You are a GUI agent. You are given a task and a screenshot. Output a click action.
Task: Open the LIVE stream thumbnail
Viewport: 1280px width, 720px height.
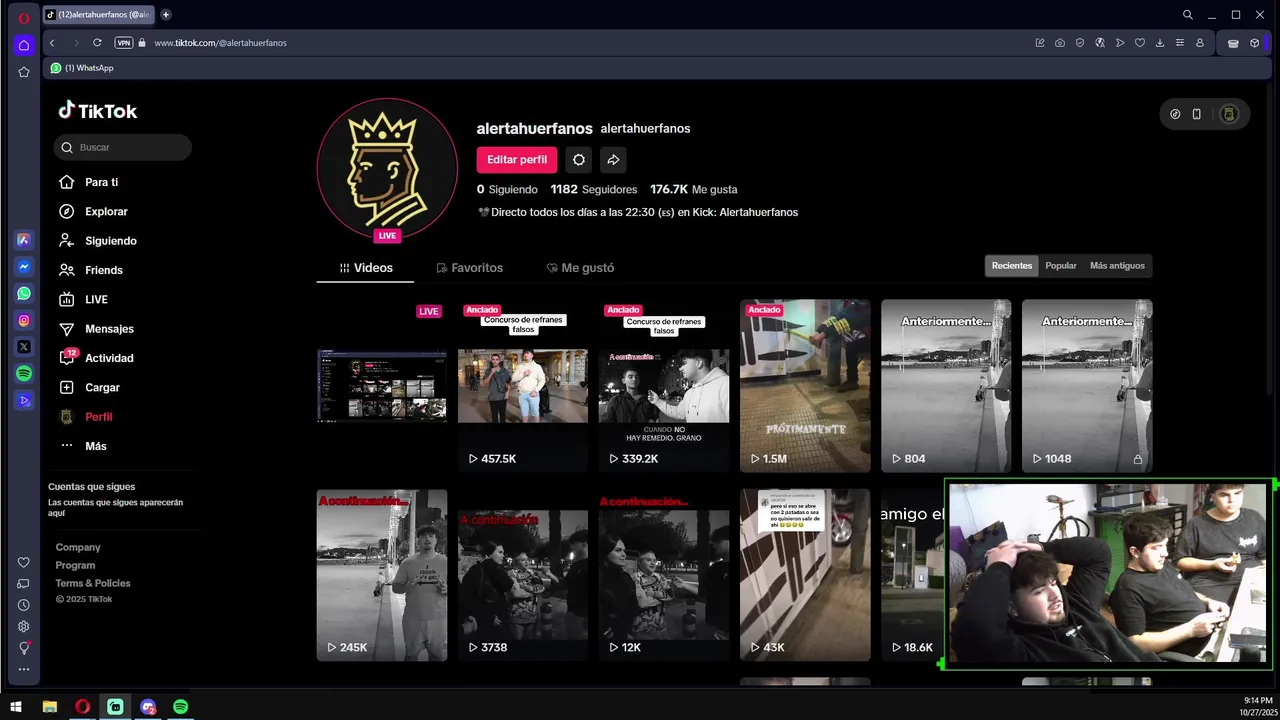[382, 386]
